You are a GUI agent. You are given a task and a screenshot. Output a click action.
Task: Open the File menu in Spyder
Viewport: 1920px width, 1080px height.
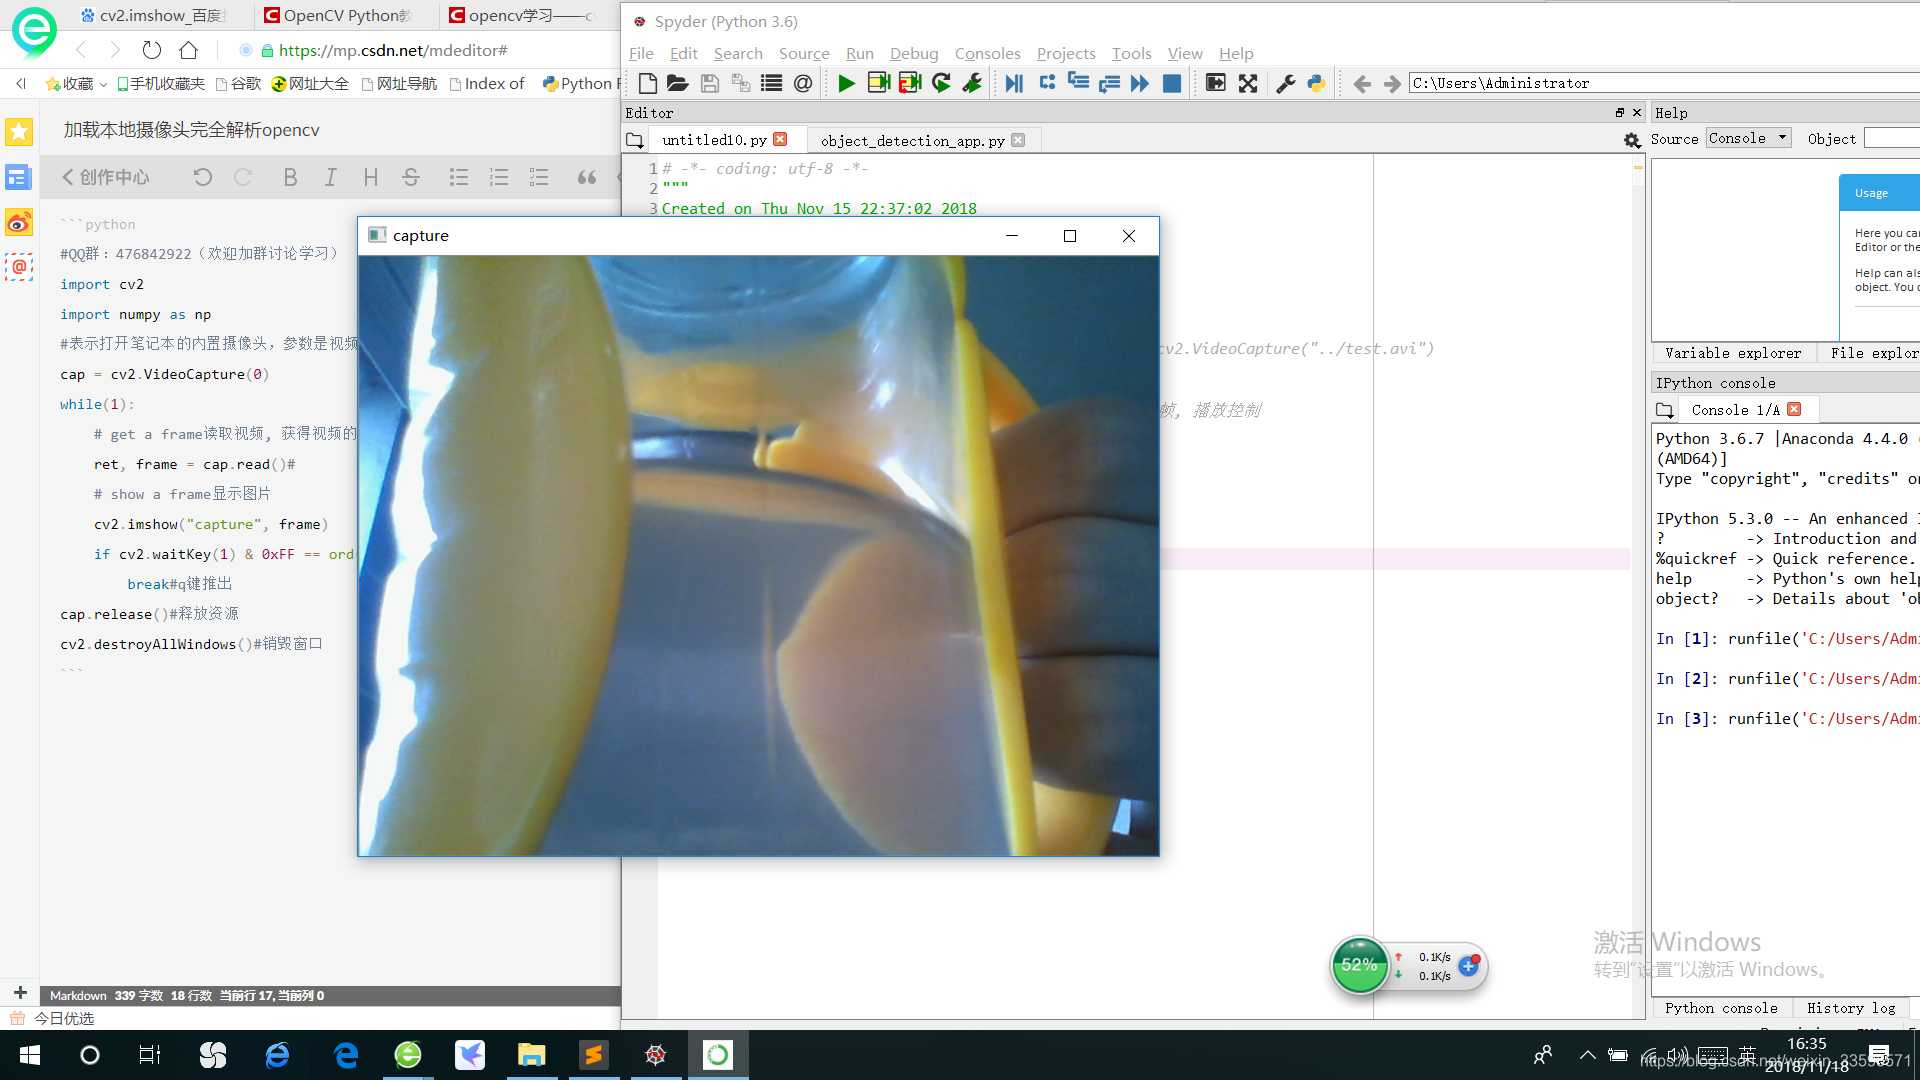click(x=641, y=53)
